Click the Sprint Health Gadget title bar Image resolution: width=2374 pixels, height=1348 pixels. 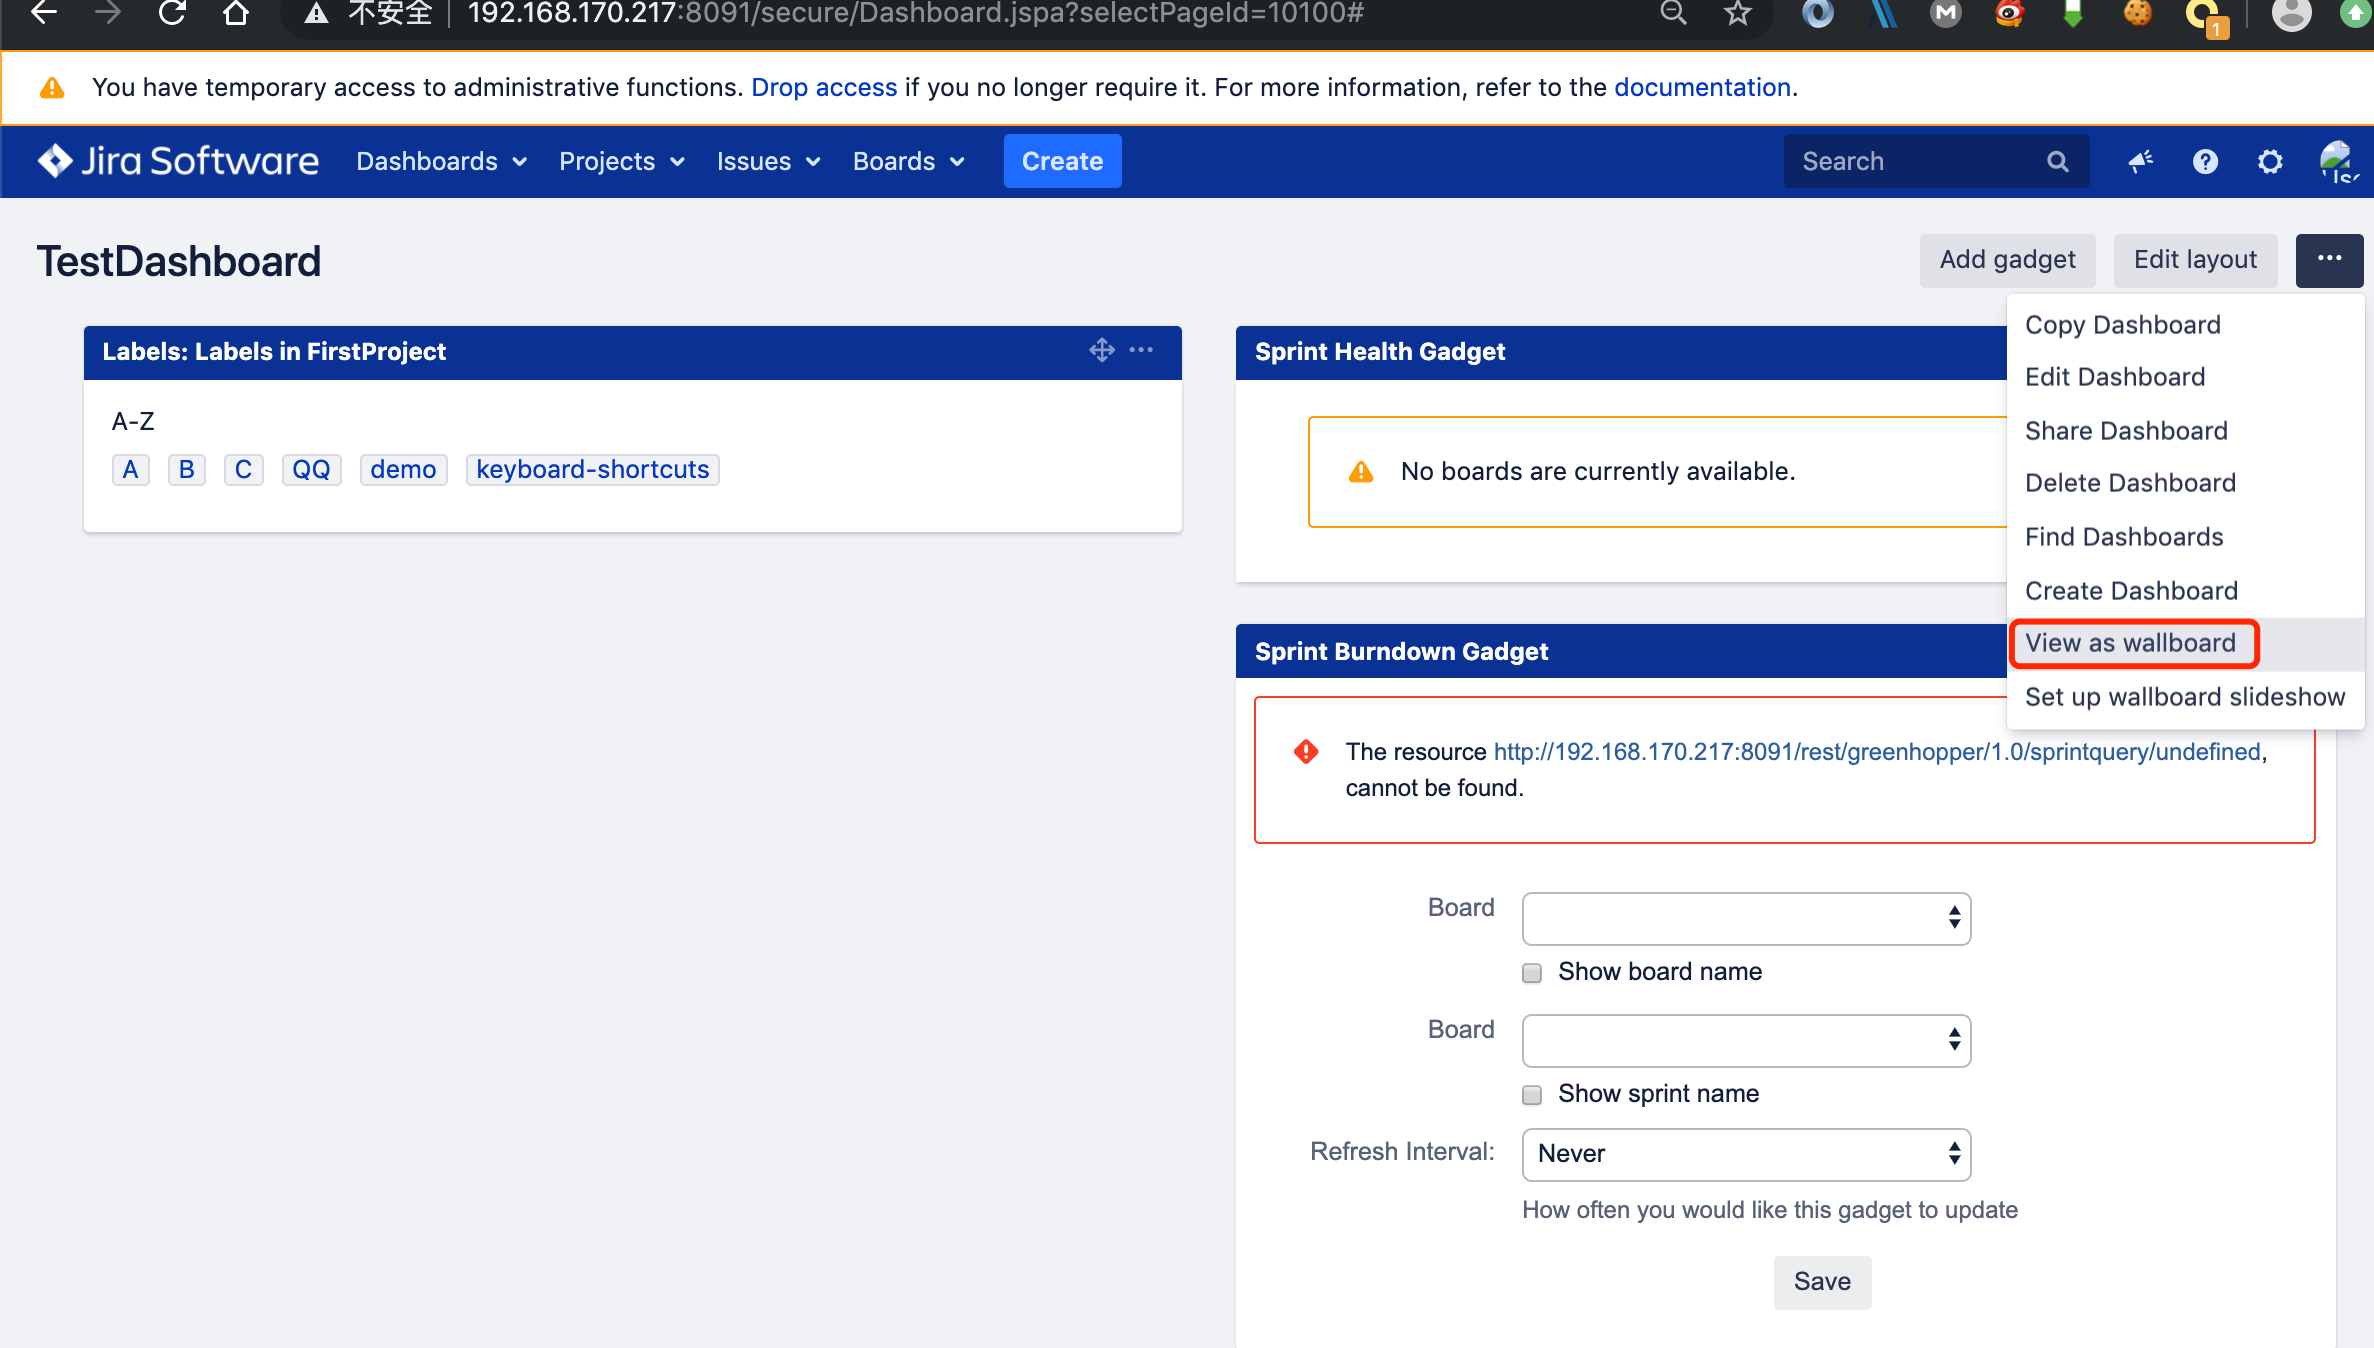coord(1621,352)
